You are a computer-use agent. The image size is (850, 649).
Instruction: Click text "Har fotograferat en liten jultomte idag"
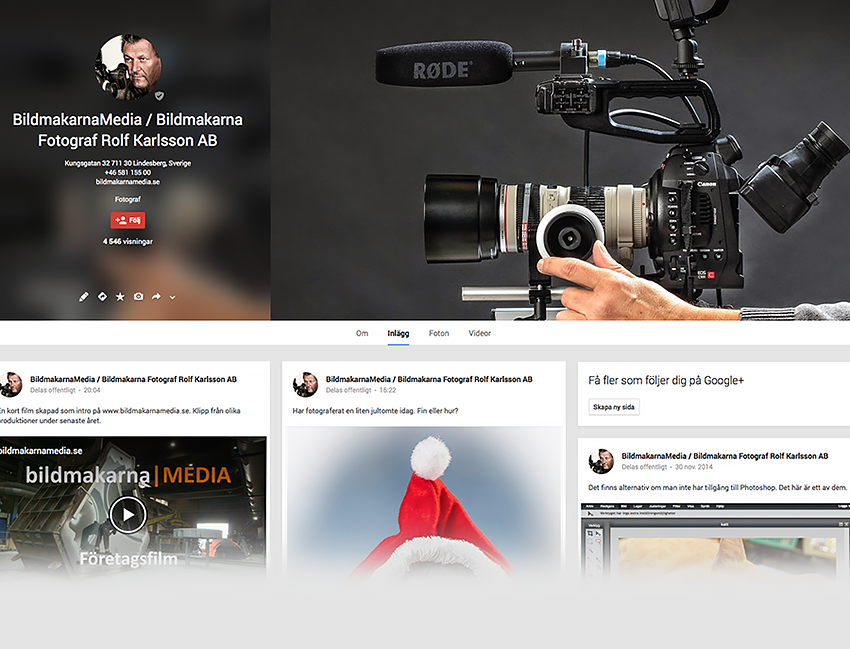(353, 410)
